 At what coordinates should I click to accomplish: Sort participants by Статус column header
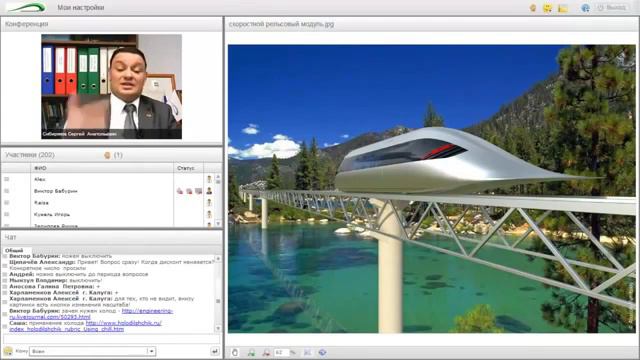coord(188,168)
